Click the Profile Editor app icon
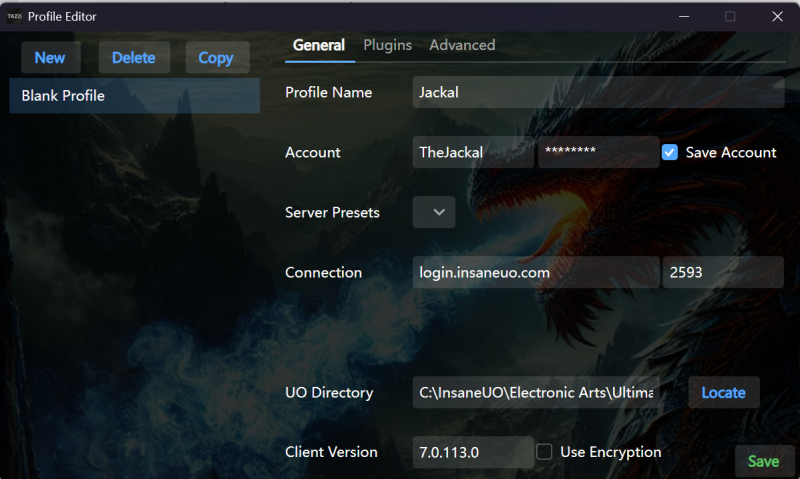 [x=14, y=16]
